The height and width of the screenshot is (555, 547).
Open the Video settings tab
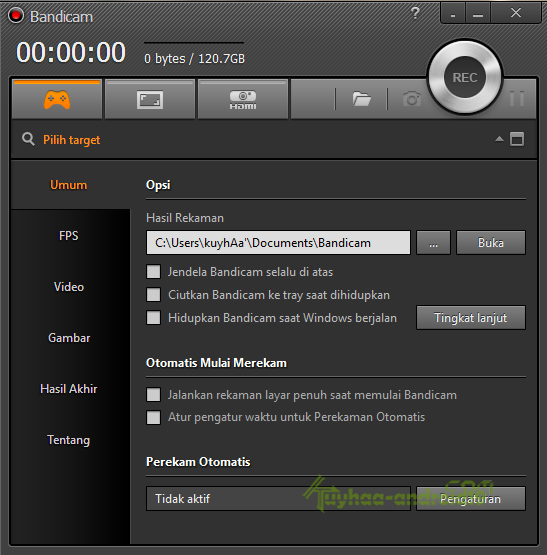[x=69, y=287]
